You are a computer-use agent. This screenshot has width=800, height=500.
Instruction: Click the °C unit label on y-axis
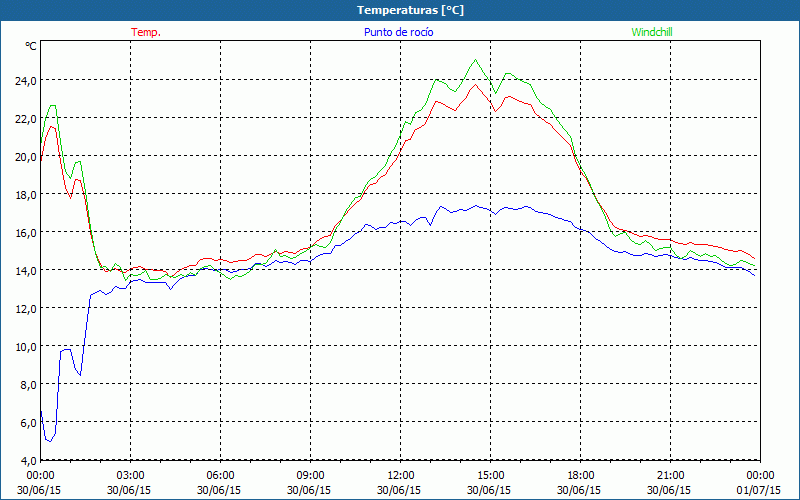pyautogui.click(x=31, y=46)
